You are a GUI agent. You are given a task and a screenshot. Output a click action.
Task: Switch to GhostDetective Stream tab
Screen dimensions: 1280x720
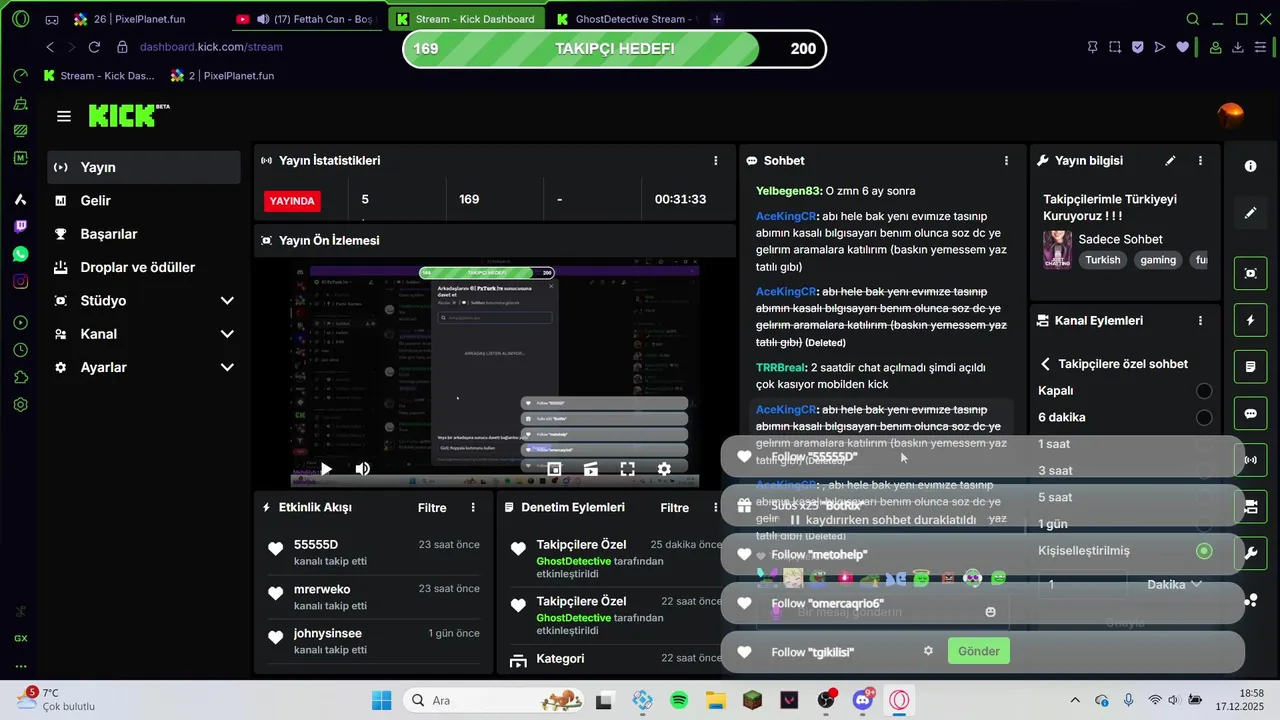point(626,19)
